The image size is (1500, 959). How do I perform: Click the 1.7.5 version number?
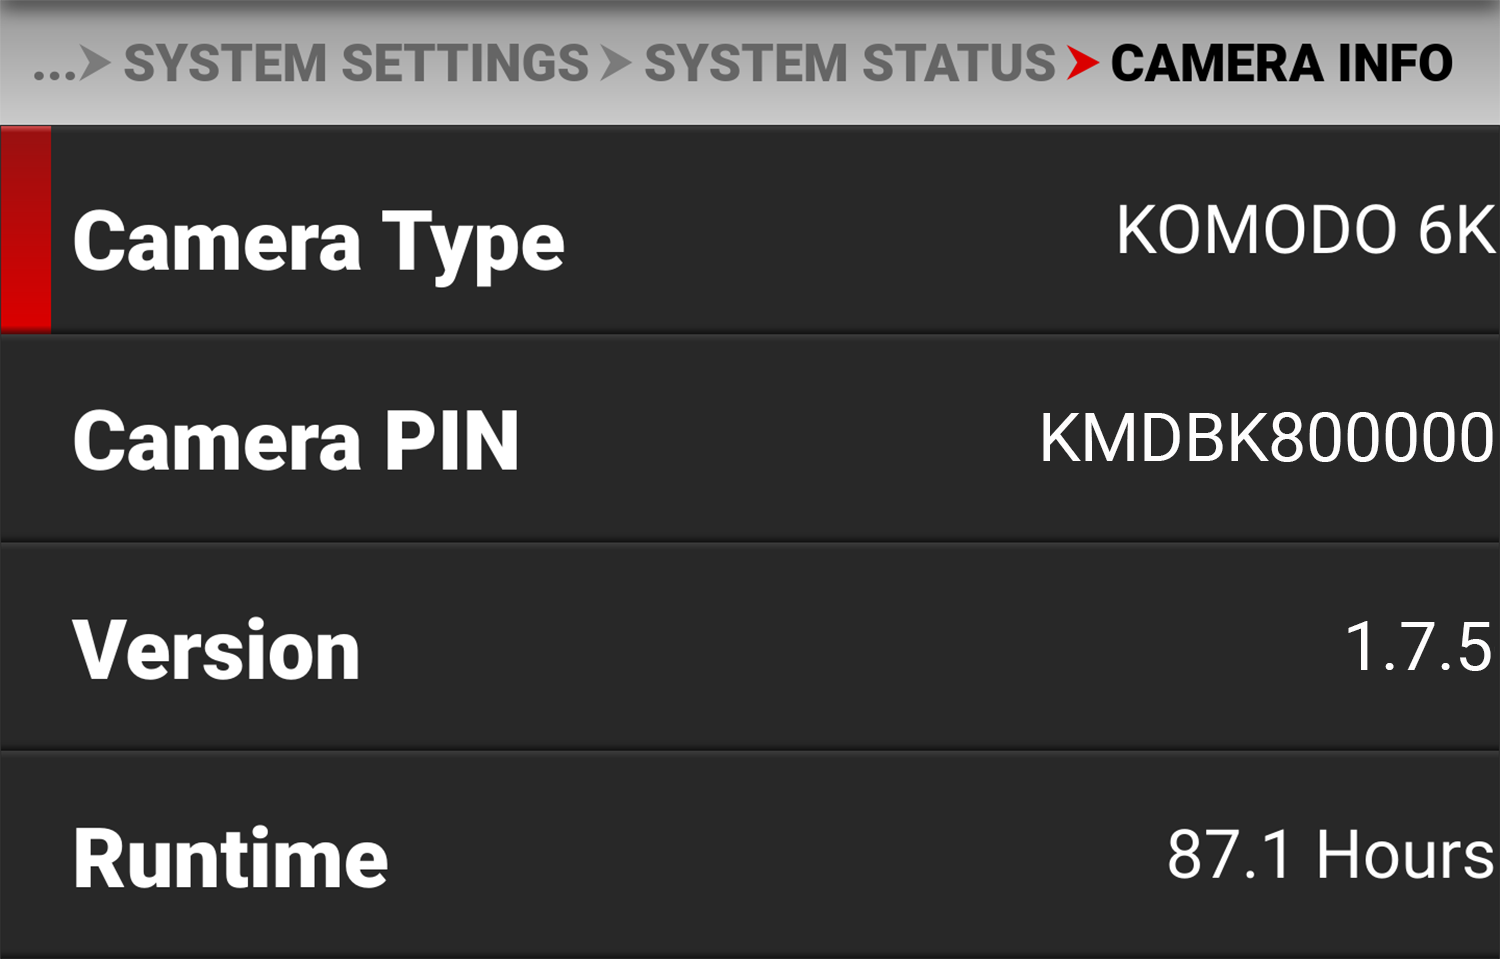pos(1419,646)
